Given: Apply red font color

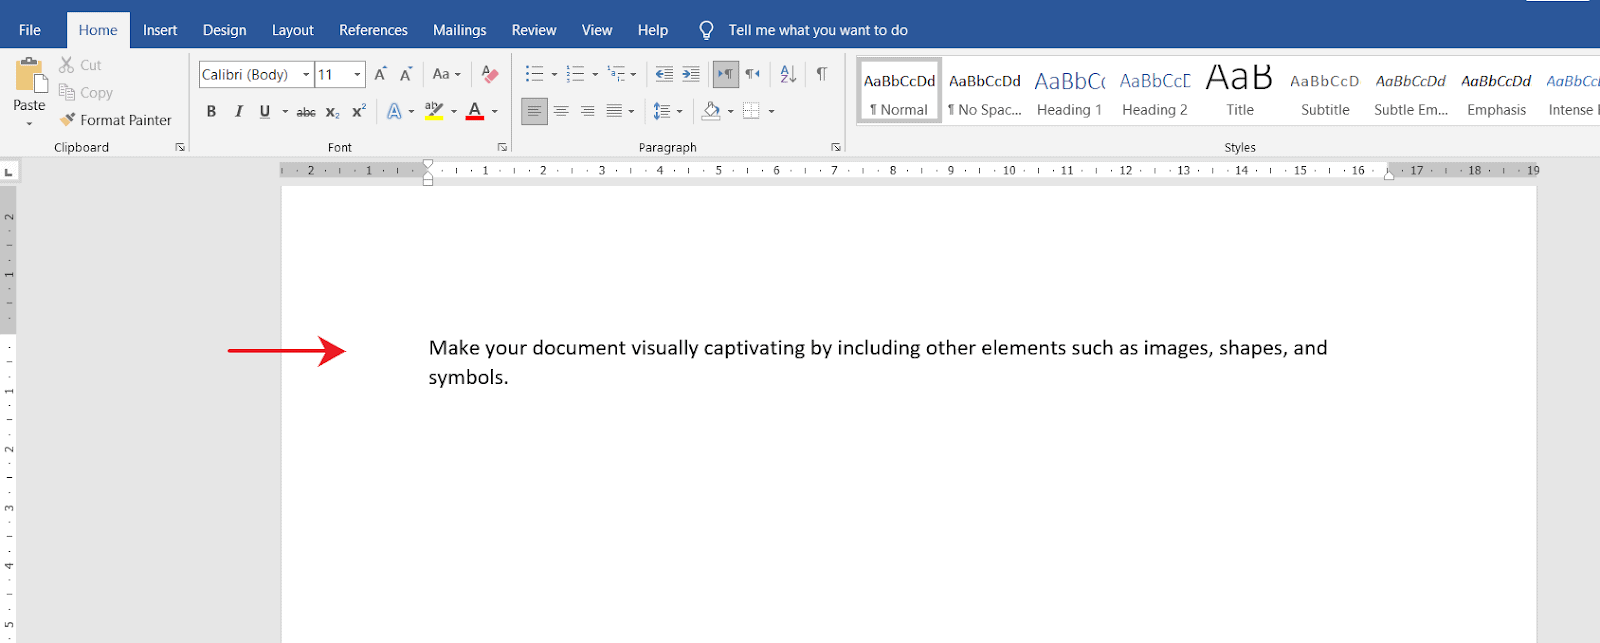Looking at the screenshot, I should pos(475,112).
